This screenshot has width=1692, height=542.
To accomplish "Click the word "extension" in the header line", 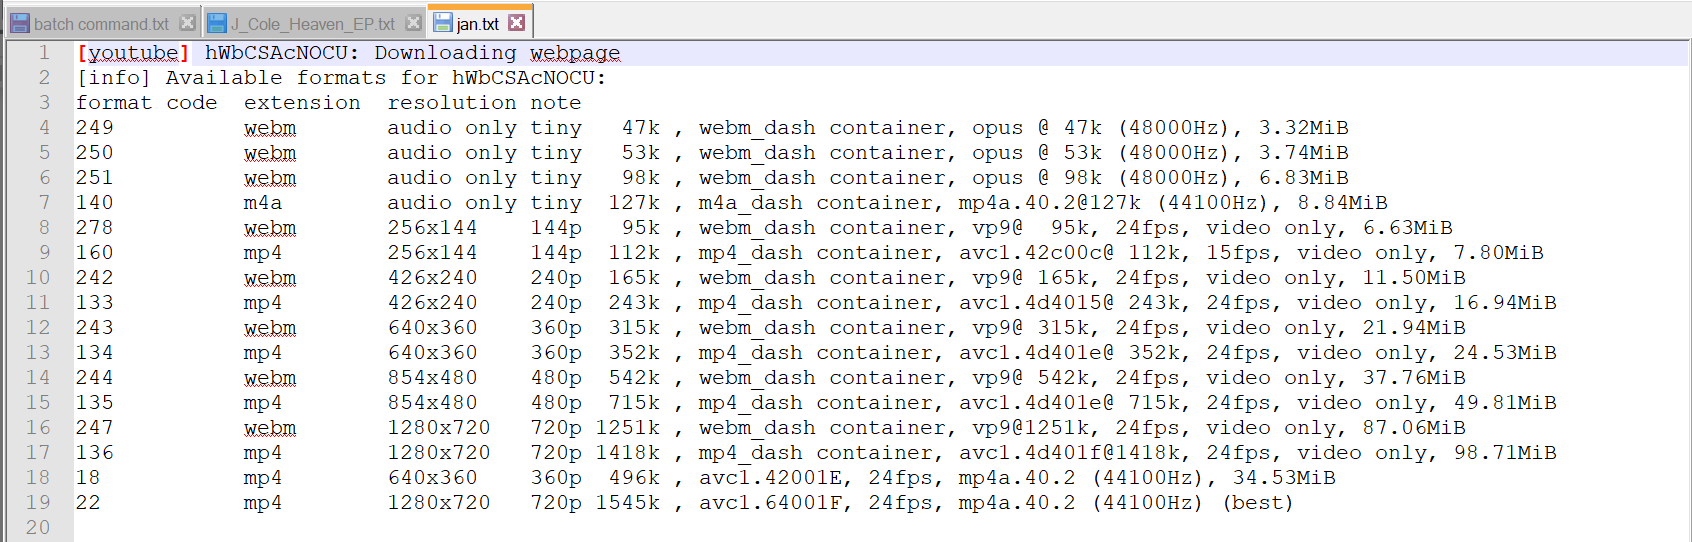I will coord(302,103).
